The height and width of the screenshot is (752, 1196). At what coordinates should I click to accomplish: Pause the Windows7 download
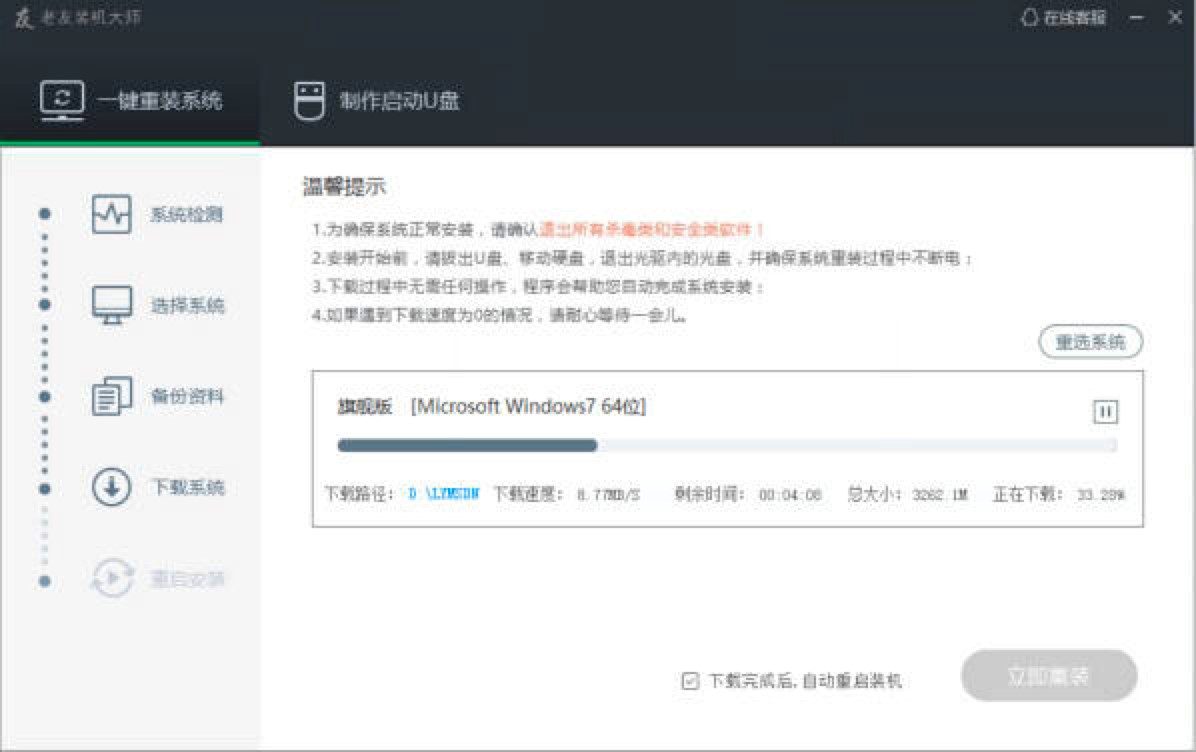(1105, 412)
